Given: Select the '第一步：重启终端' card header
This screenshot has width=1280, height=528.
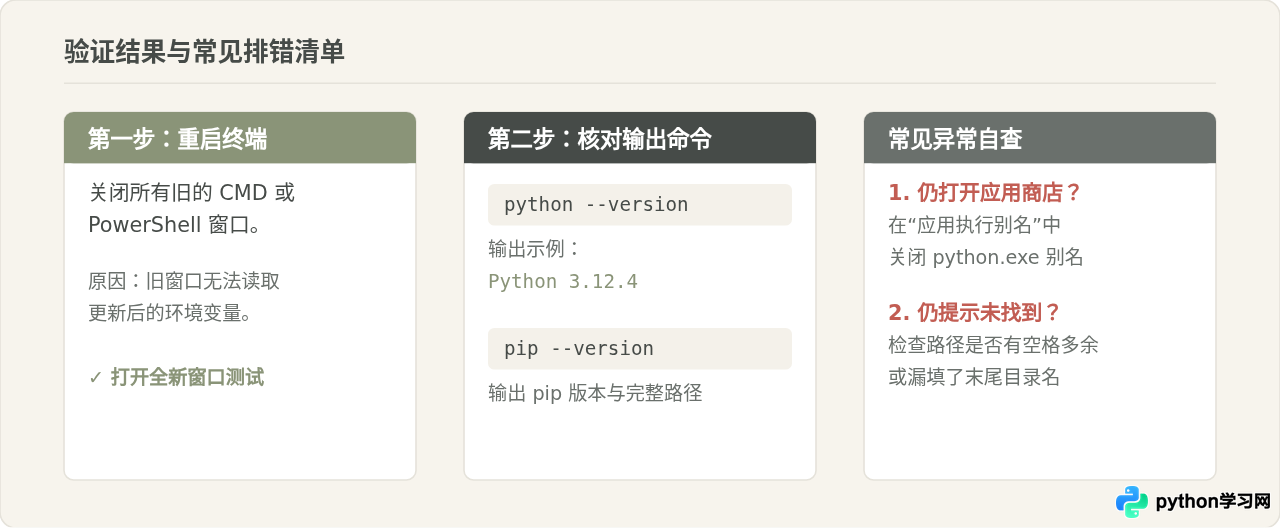Looking at the screenshot, I should point(240,138).
